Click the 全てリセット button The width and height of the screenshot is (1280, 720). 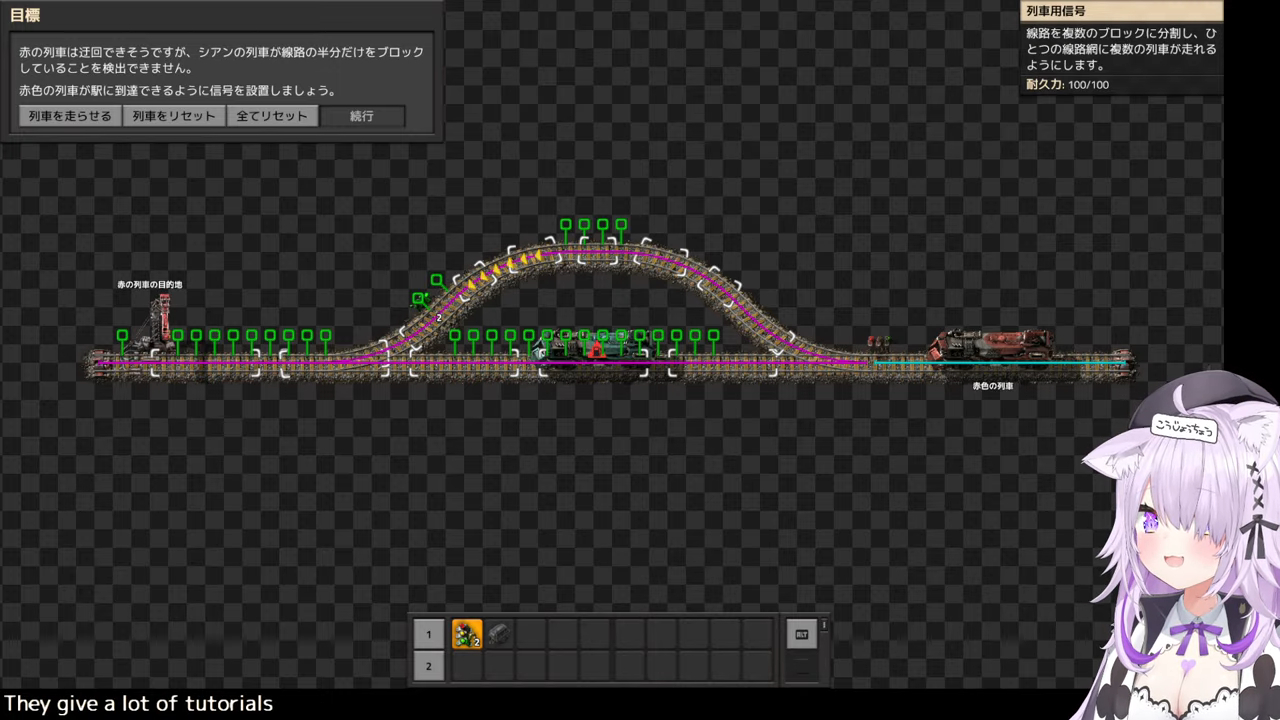(x=272, y=116)
